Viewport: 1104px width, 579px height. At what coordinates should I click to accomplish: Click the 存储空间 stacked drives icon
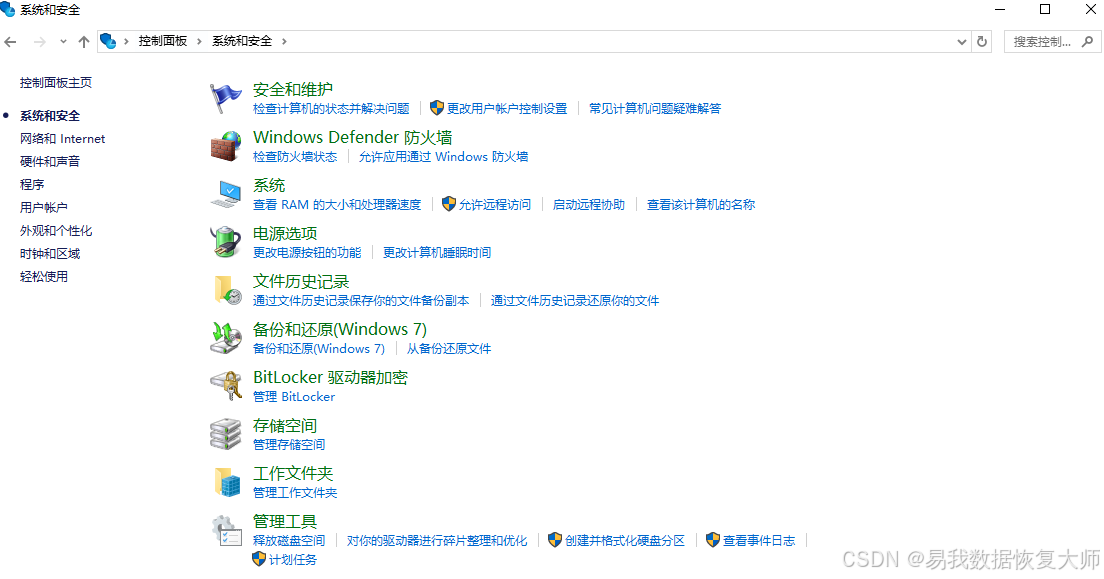pos(225,433)
